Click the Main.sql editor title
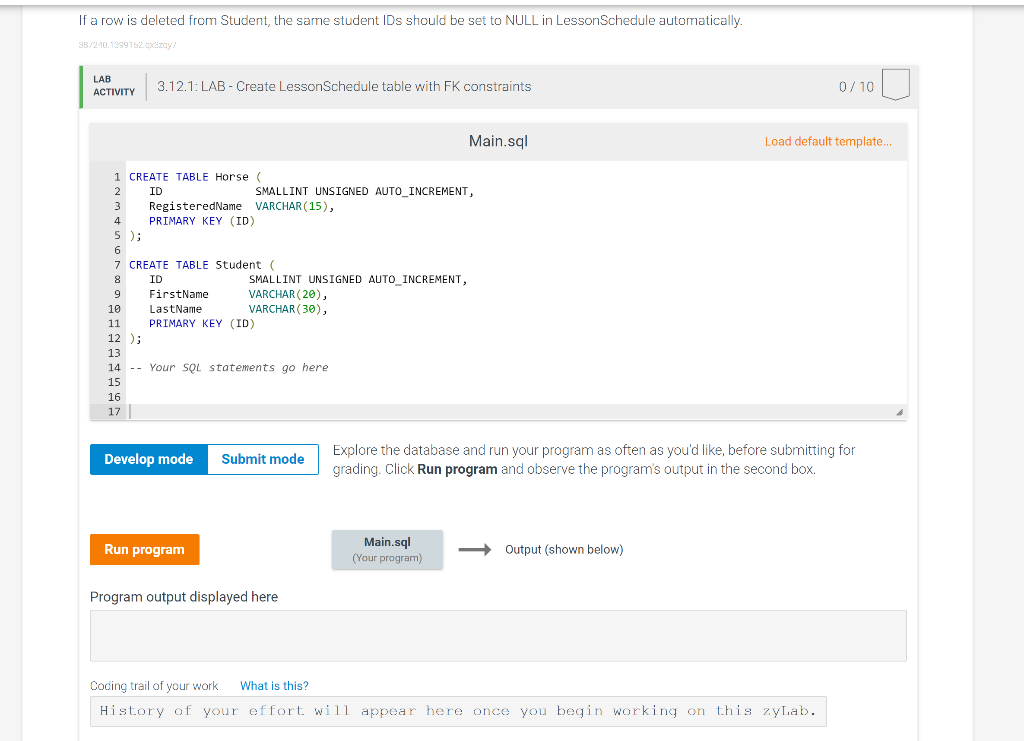The height and width of the screenshot is (741, 1024). [498, 141]
